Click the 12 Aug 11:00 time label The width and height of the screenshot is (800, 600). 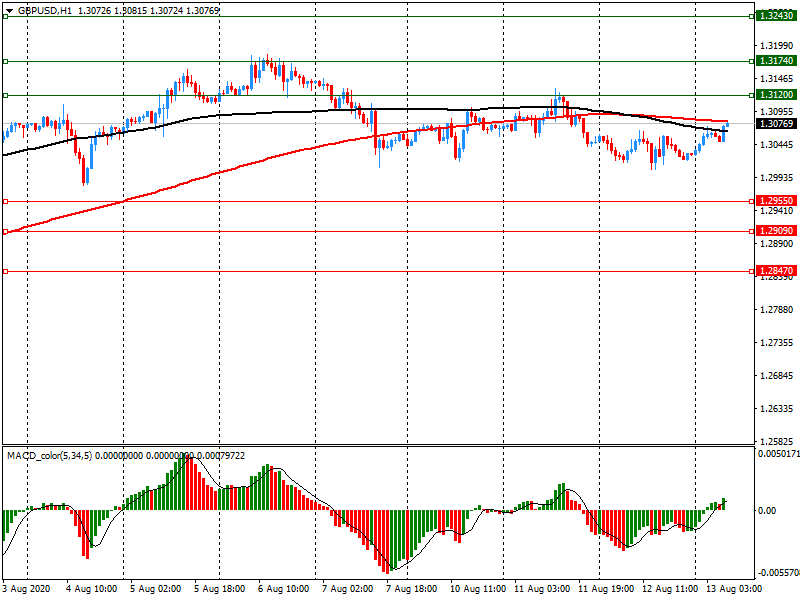670,589
